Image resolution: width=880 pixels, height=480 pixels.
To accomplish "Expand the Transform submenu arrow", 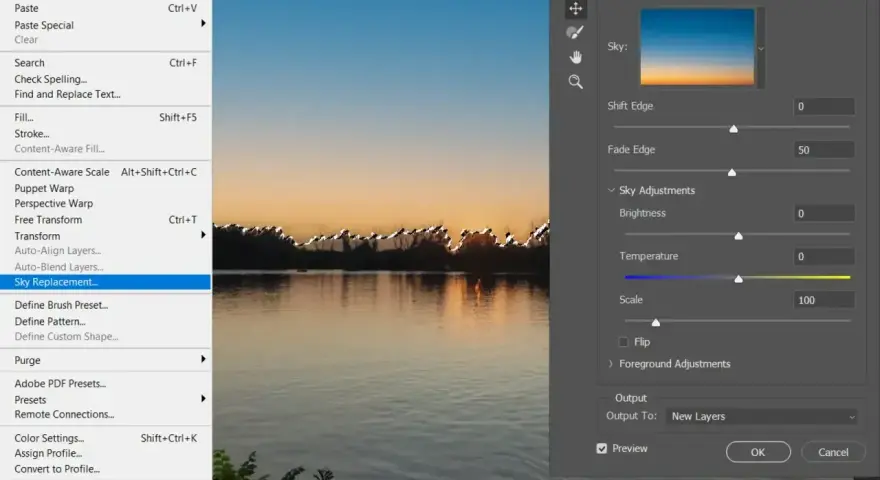I will point(203,235).
